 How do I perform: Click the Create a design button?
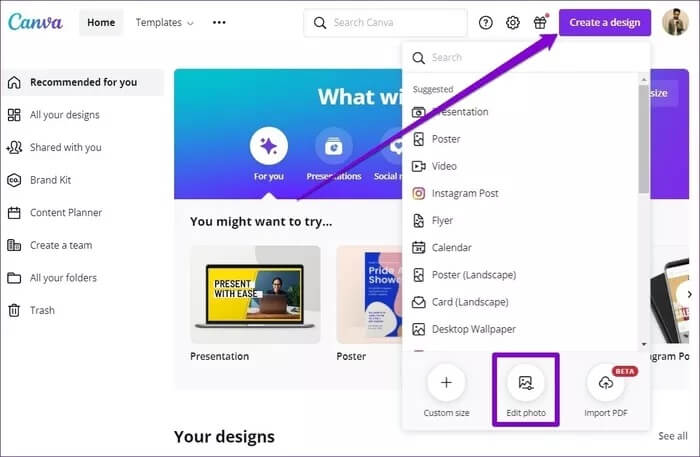(604, 22)
